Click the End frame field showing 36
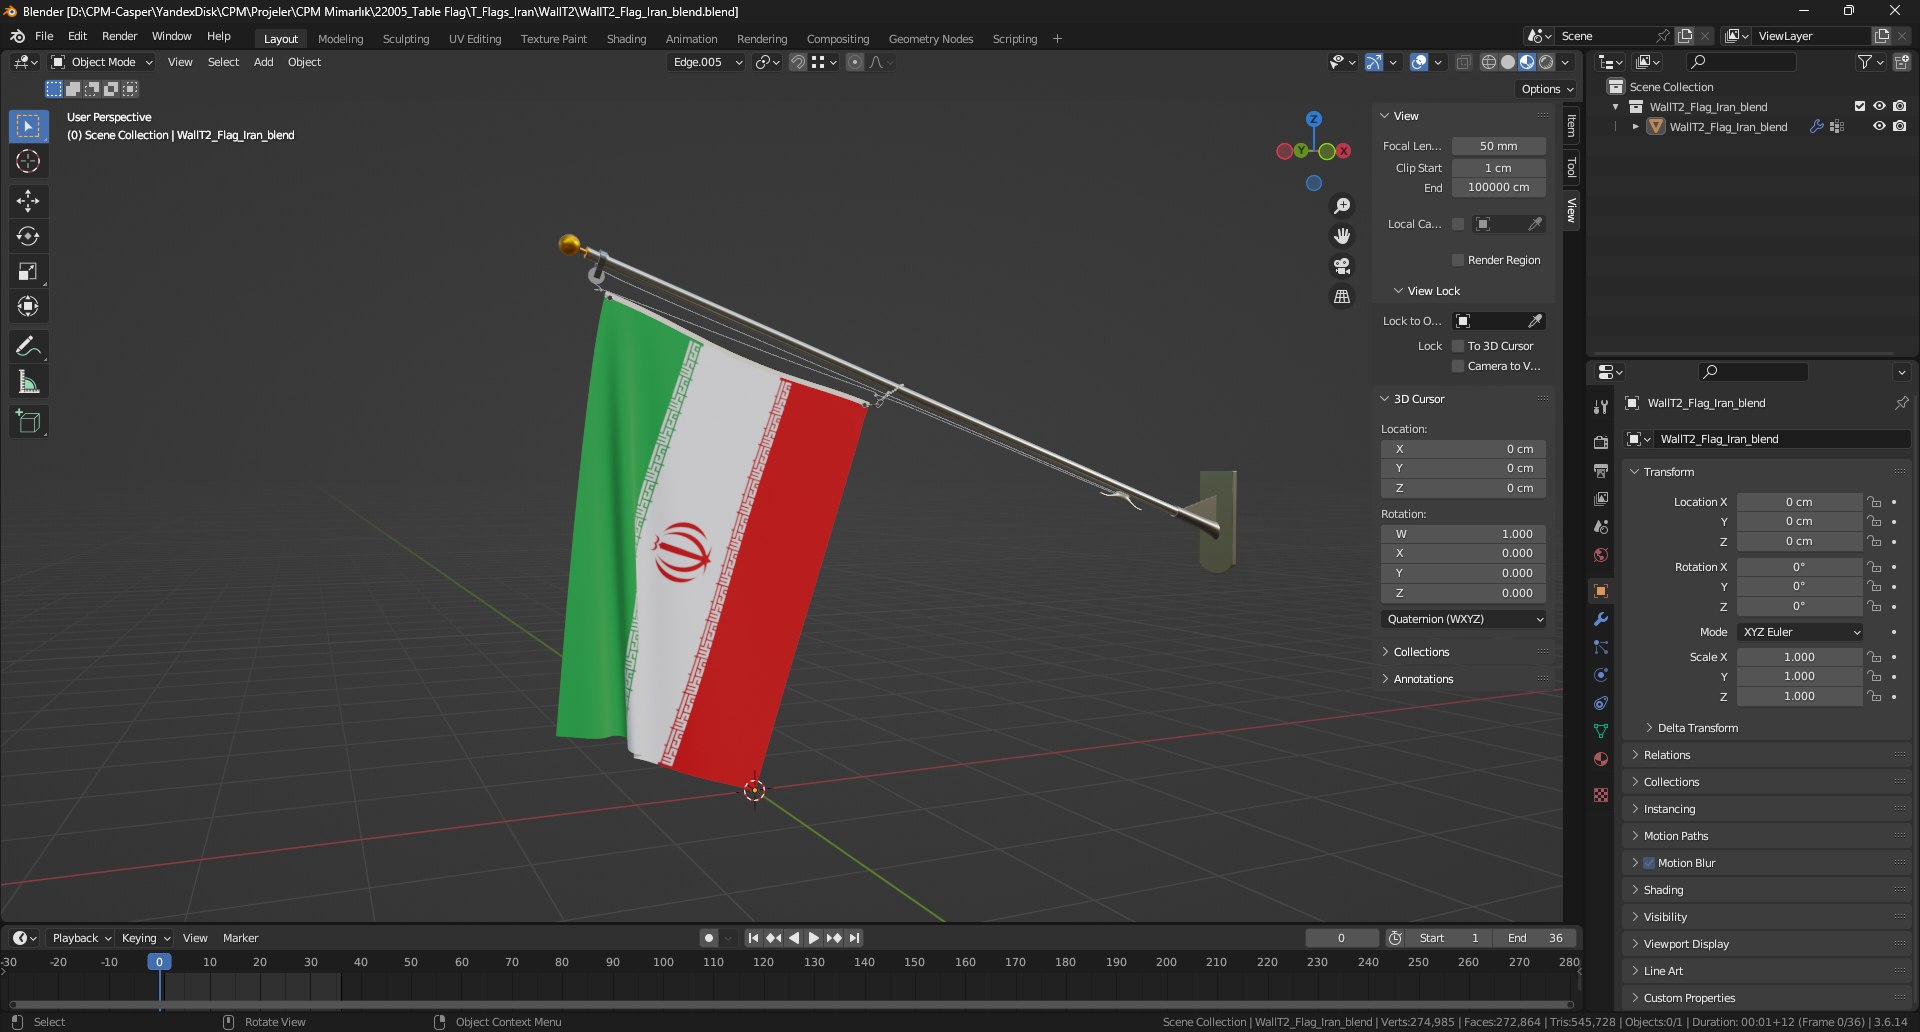The width and height of the screenshot is (1920, 1032). (1535, 938)
